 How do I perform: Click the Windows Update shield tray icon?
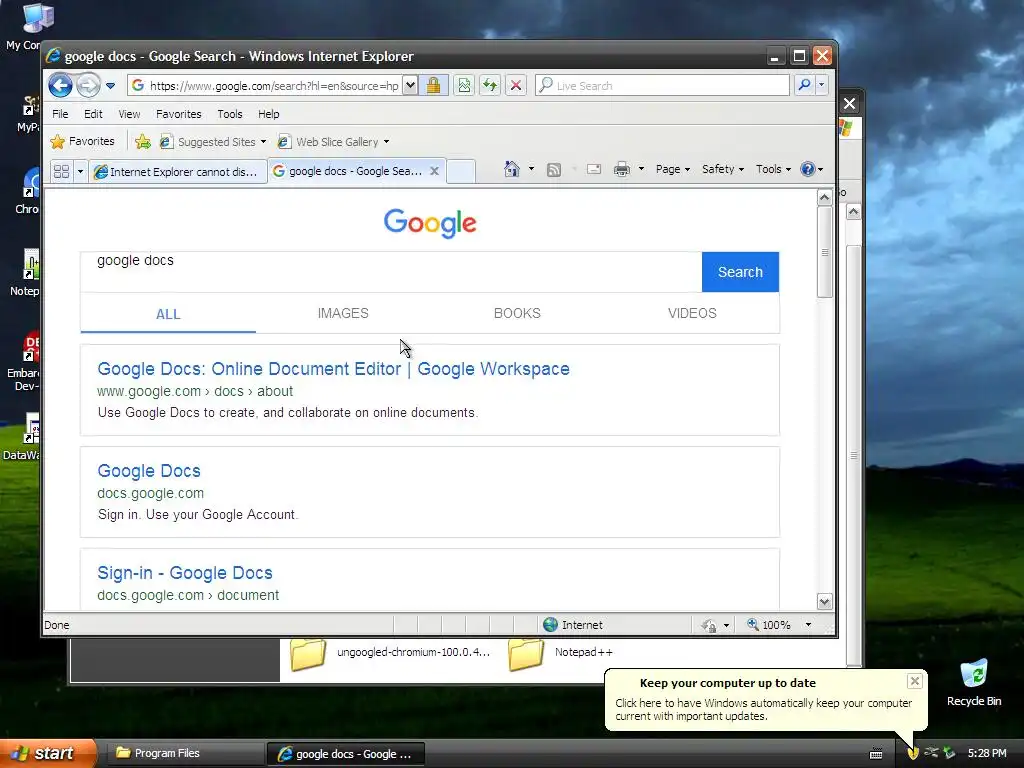[x=912, y=753]
